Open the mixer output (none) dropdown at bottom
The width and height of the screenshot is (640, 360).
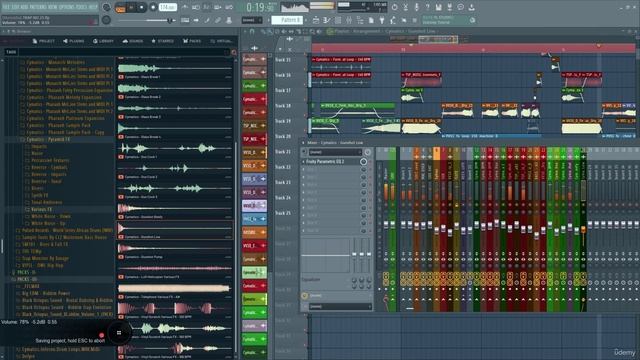point(340,307)
